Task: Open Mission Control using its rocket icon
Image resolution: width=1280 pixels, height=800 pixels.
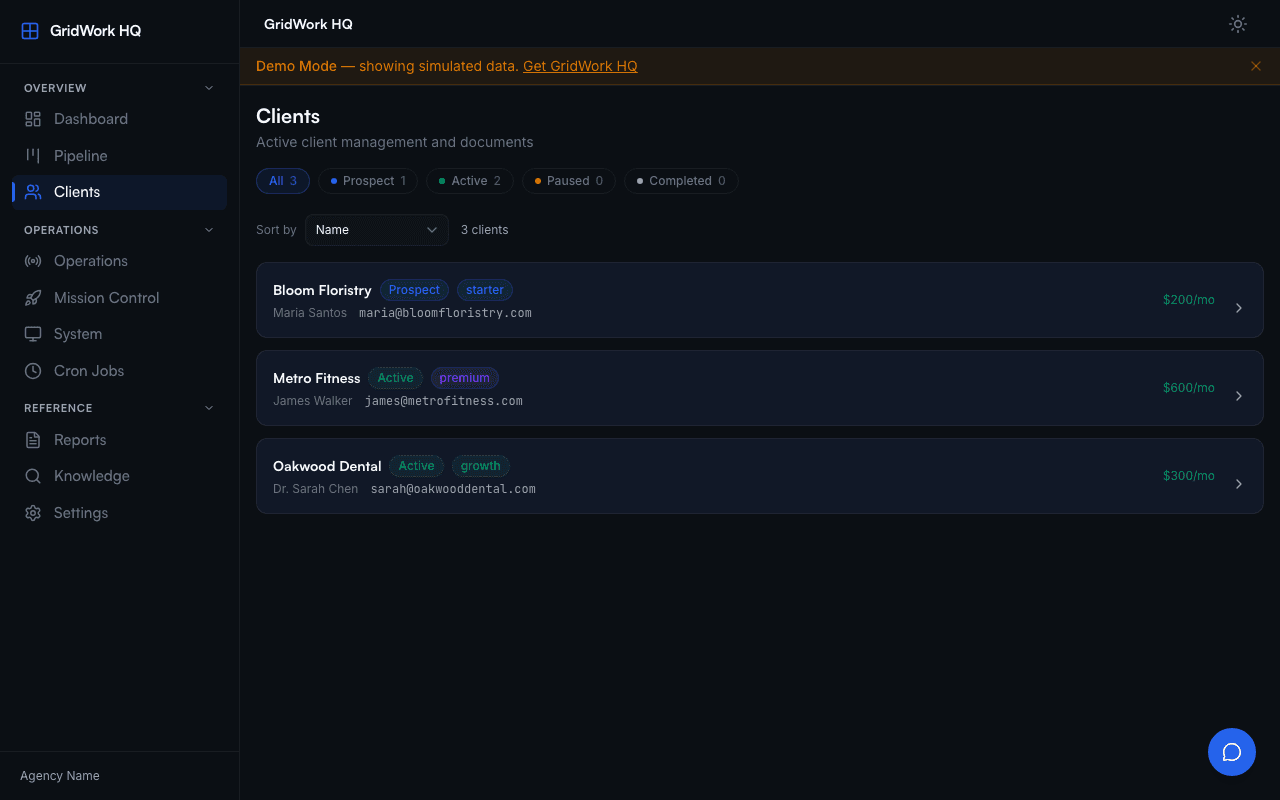Action: click(x=33, y=297)
